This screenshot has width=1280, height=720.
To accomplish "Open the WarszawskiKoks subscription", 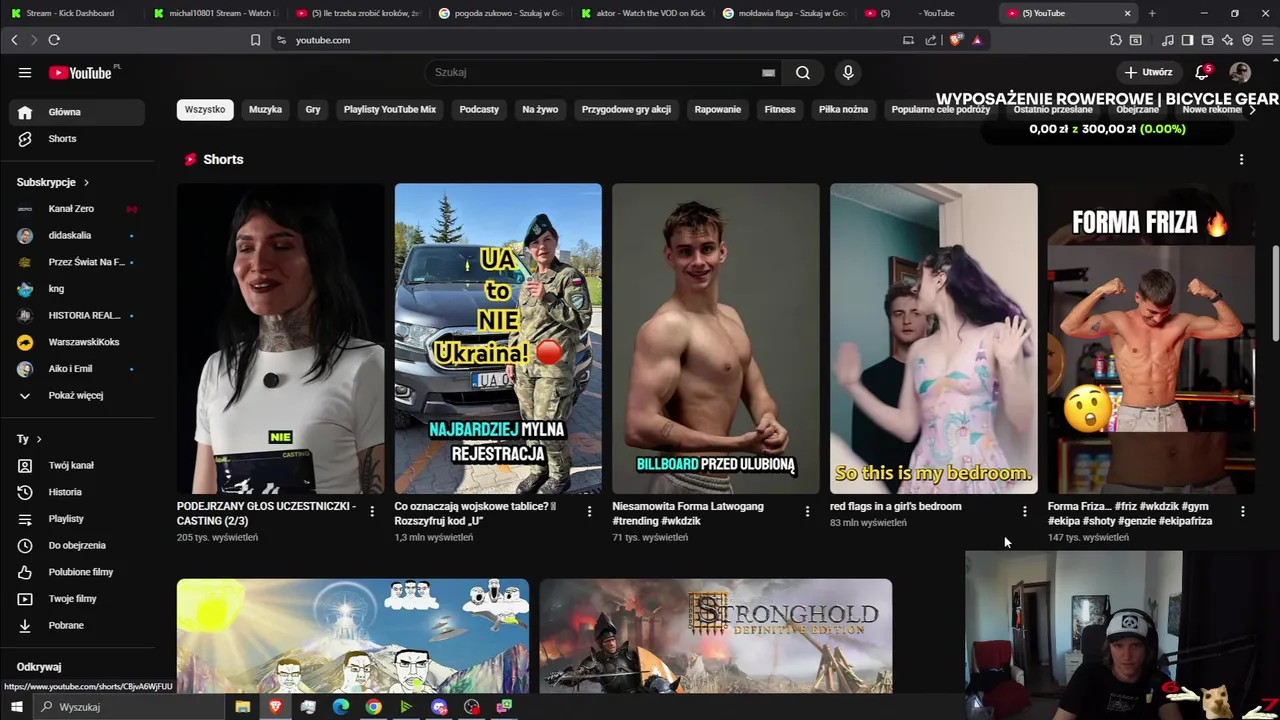I will click(77, 342).
